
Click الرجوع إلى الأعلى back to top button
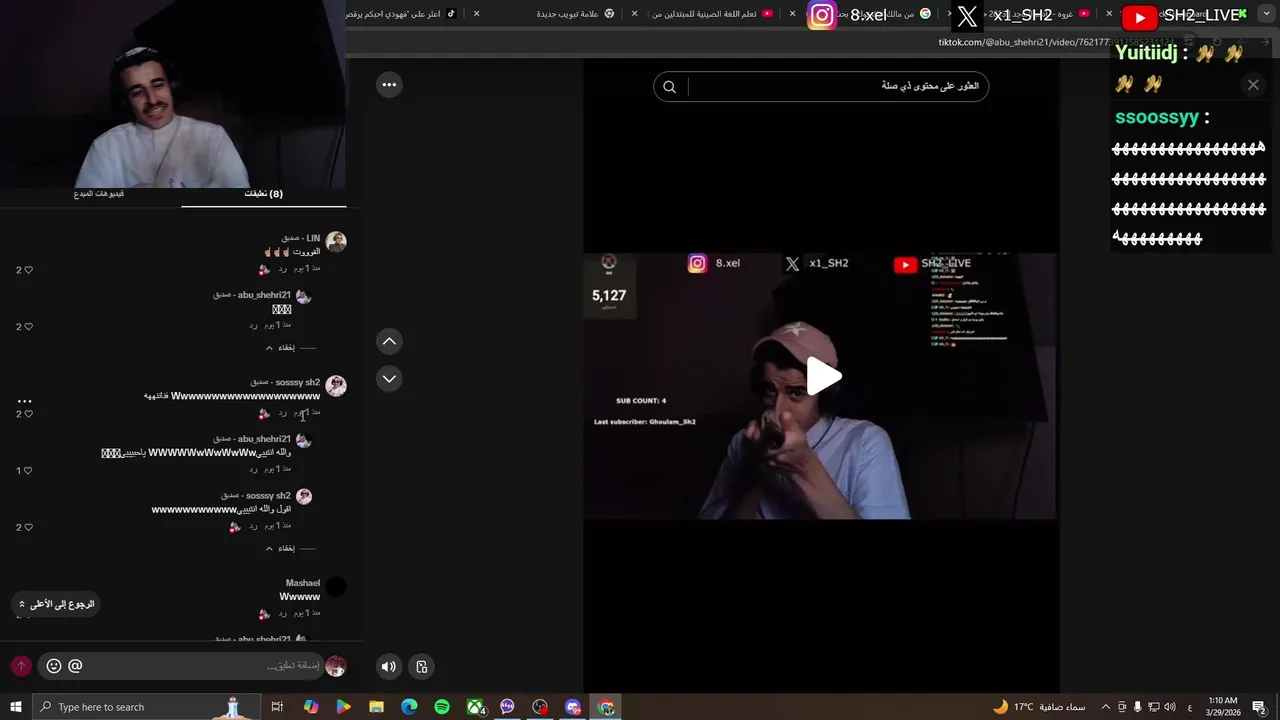56,604
